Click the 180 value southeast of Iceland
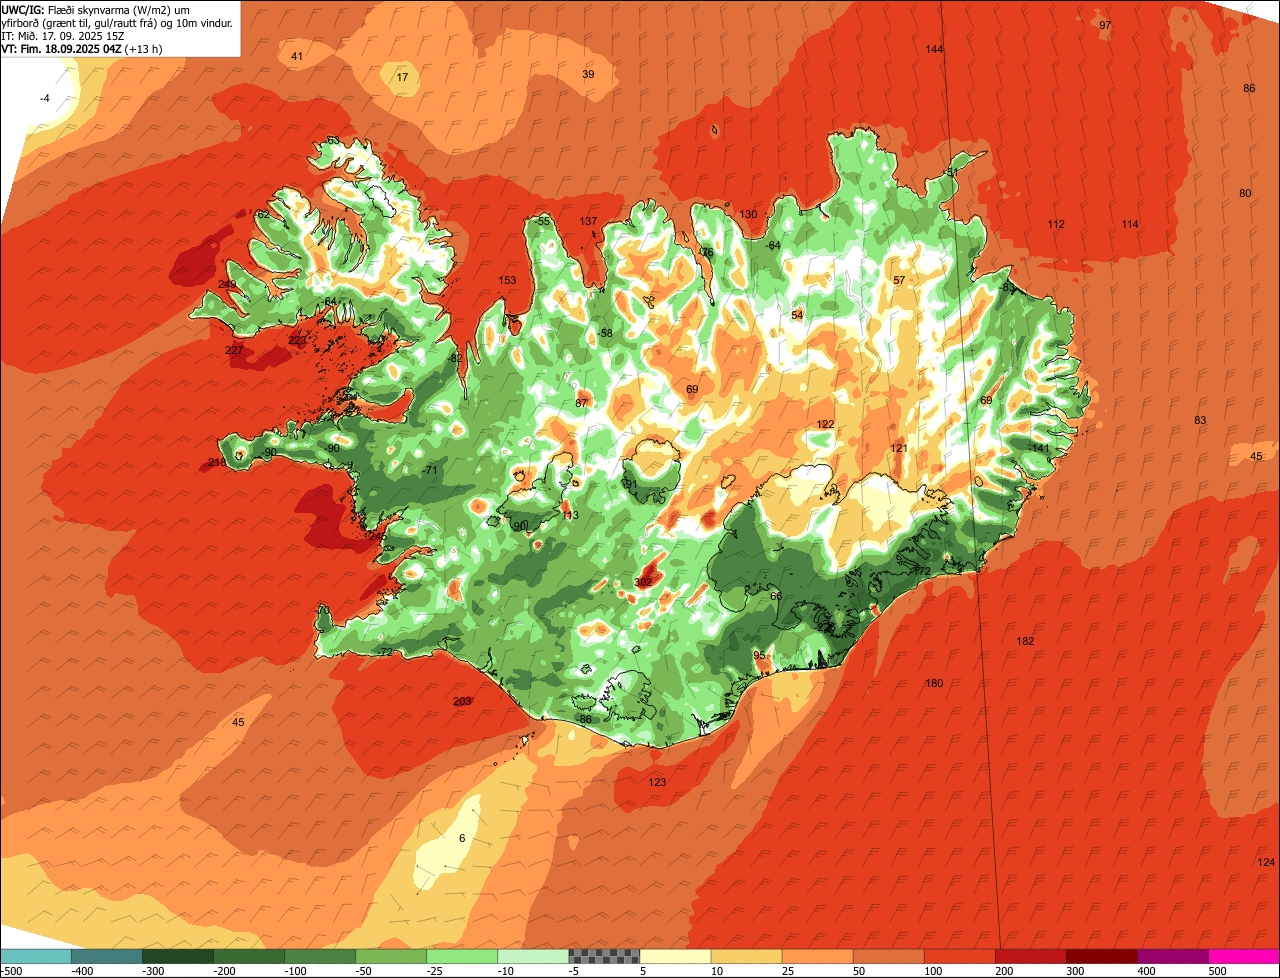This screenshot has width=1280, height=978. (934, 683)
